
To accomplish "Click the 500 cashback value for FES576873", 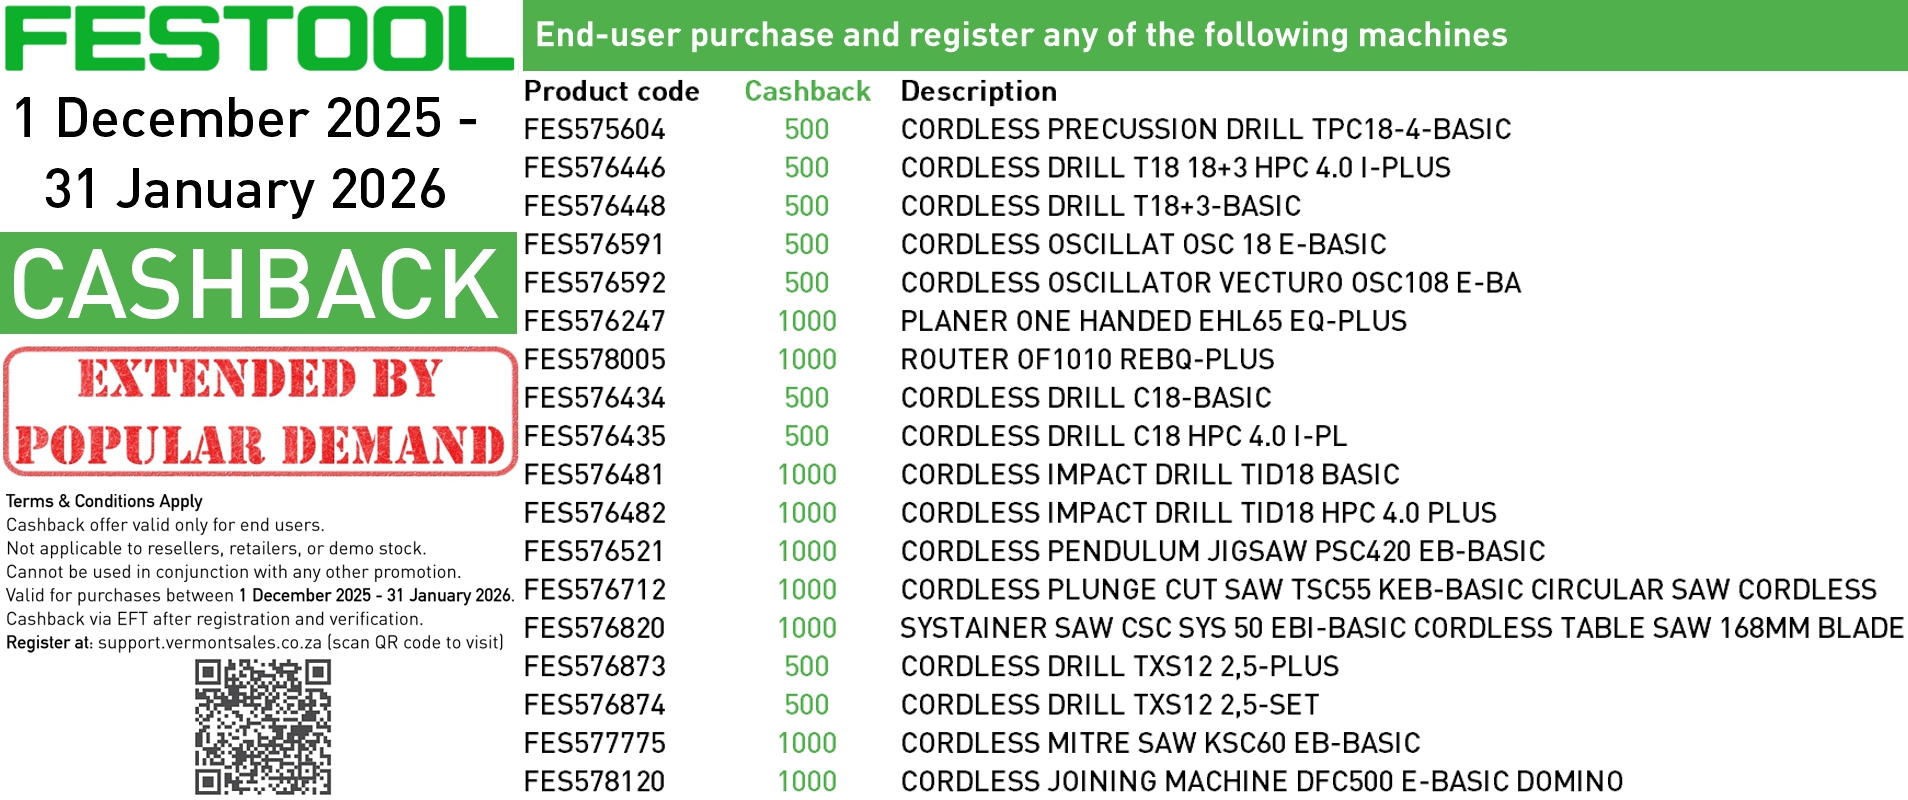I will click(807, 667).
